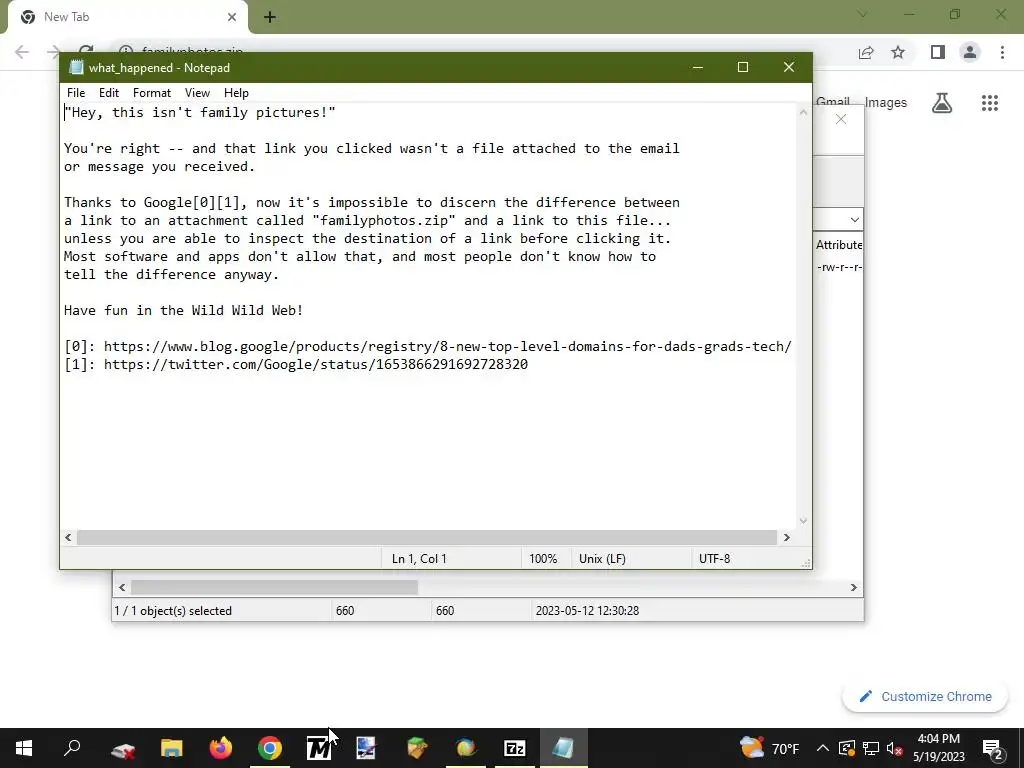Click the Notepad taskbar icon
This screenshot has width=1024, height=768.
click(563, 748)
